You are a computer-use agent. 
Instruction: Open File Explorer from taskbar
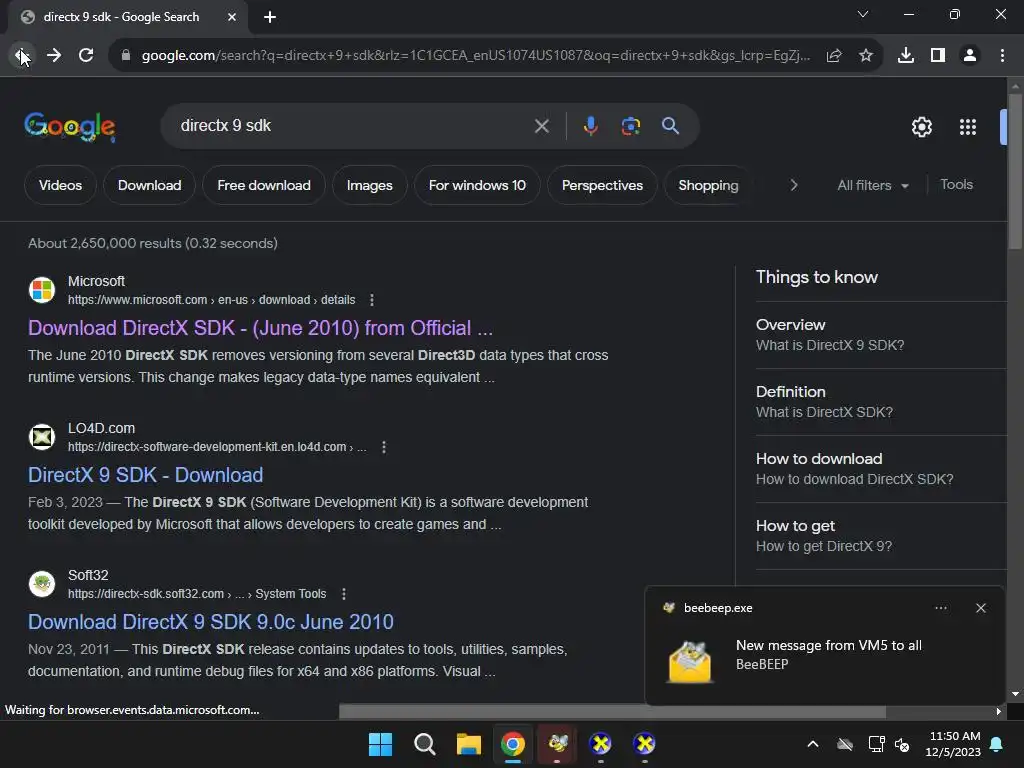tap(468, 744)
